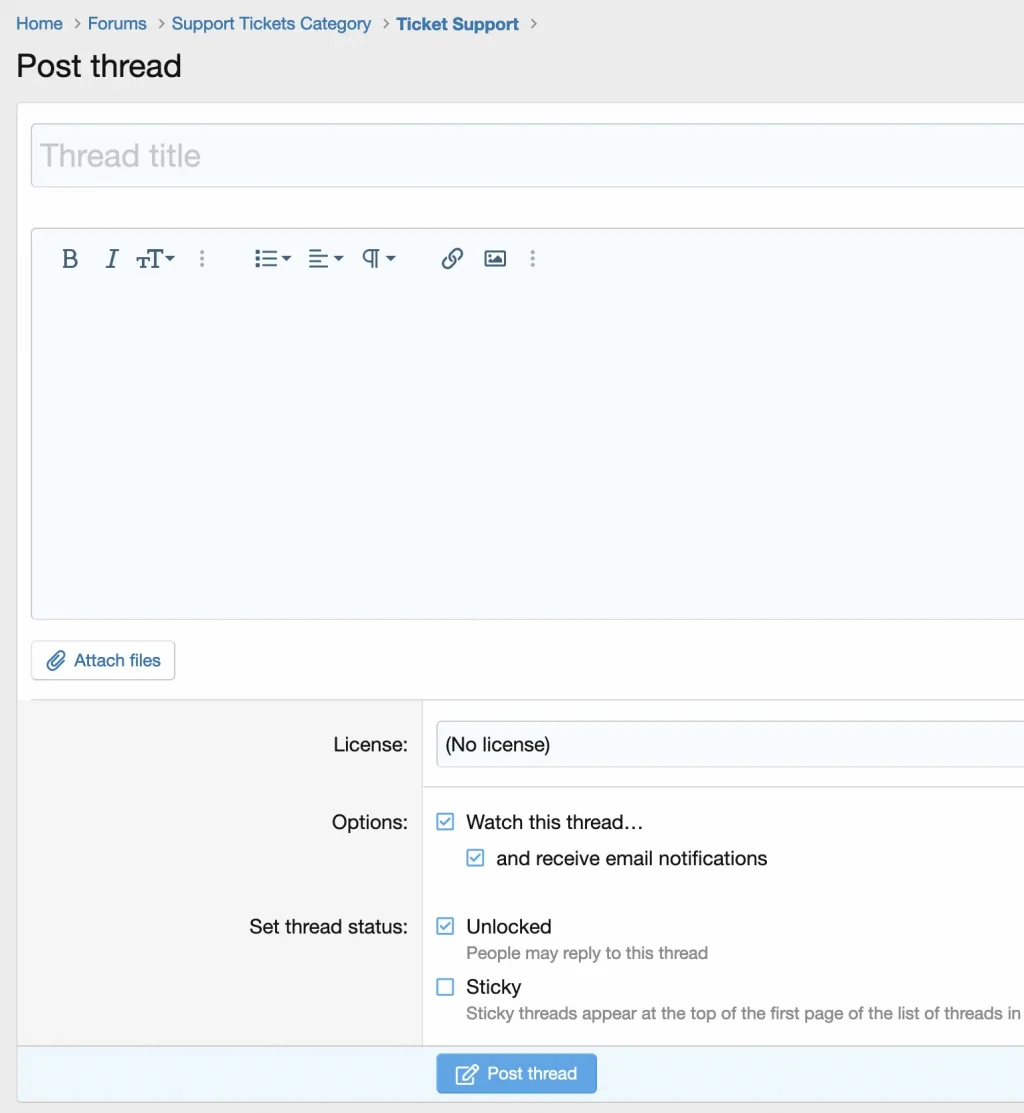Open the paragraph format dropdown
This screenshot has height=1113, width=1024.
coord(379,258)
